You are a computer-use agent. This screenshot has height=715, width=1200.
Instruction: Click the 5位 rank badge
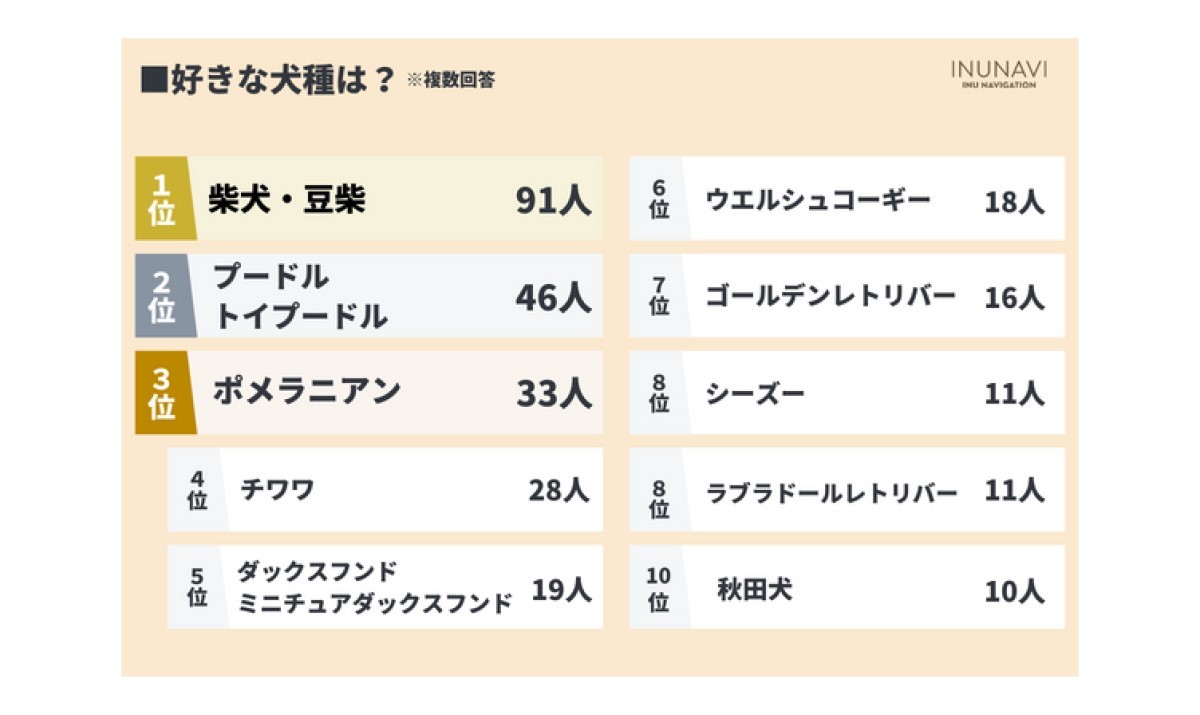coord(197,587)
